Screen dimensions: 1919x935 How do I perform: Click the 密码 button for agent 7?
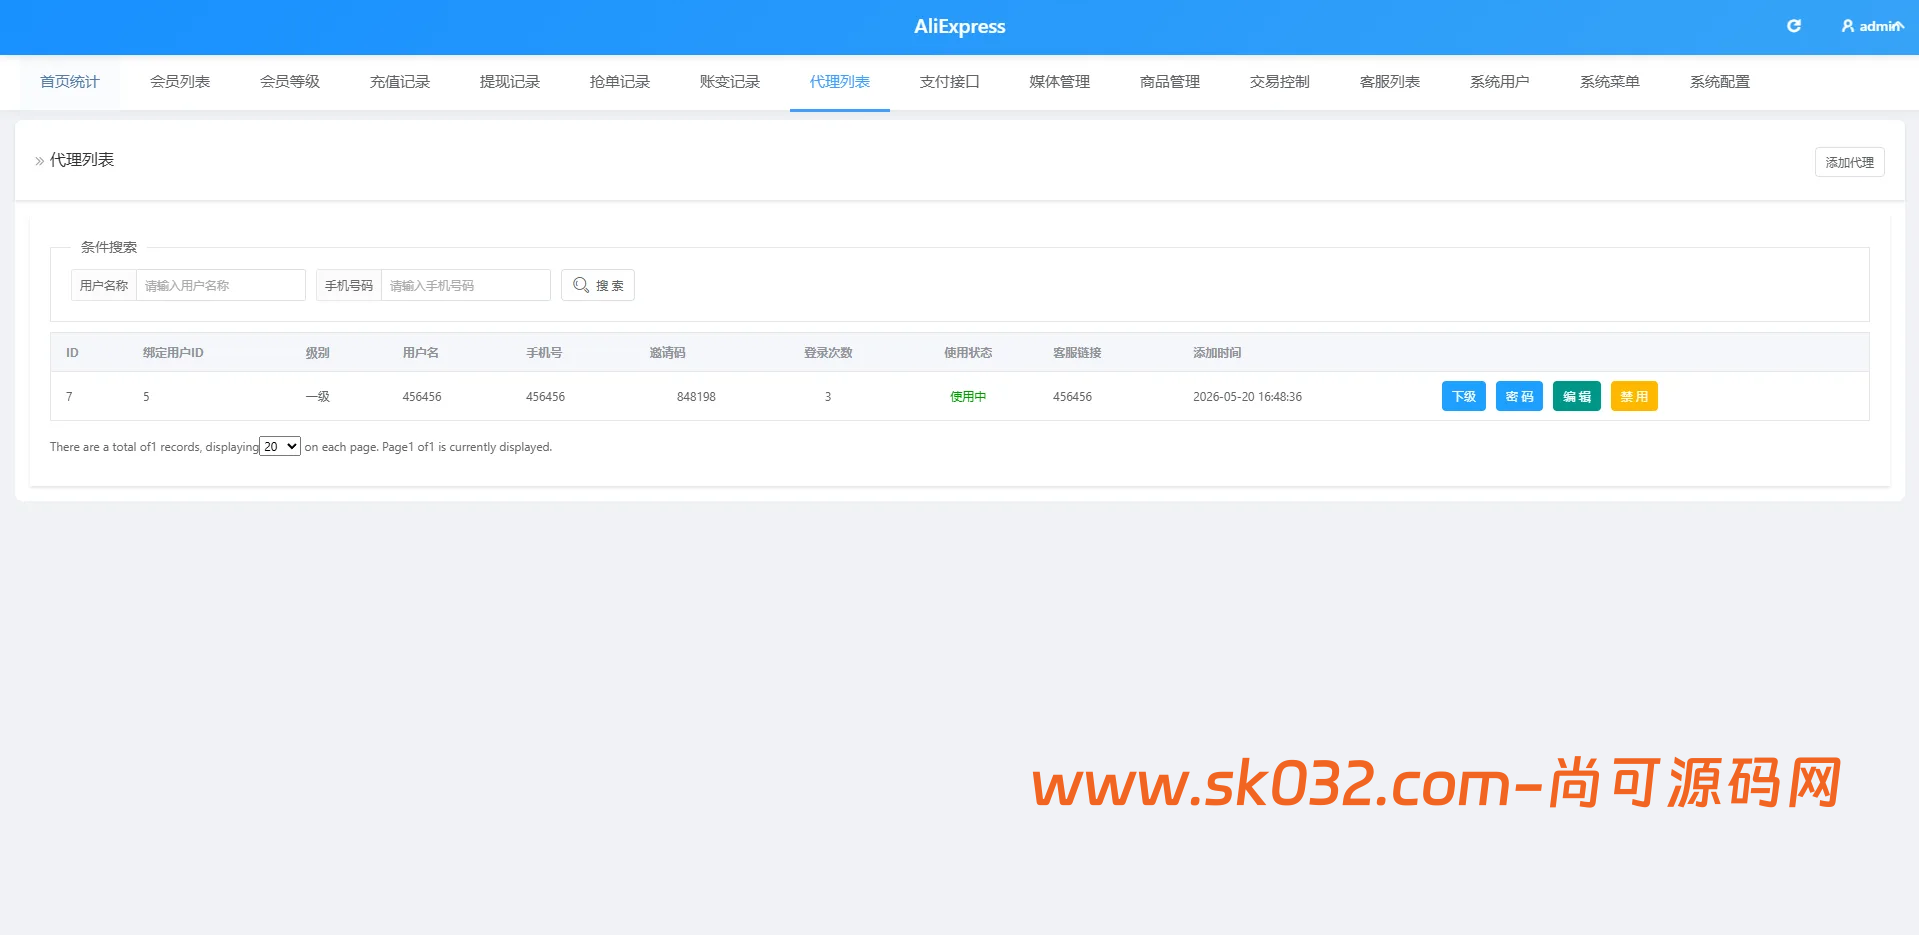[1519, 396]
